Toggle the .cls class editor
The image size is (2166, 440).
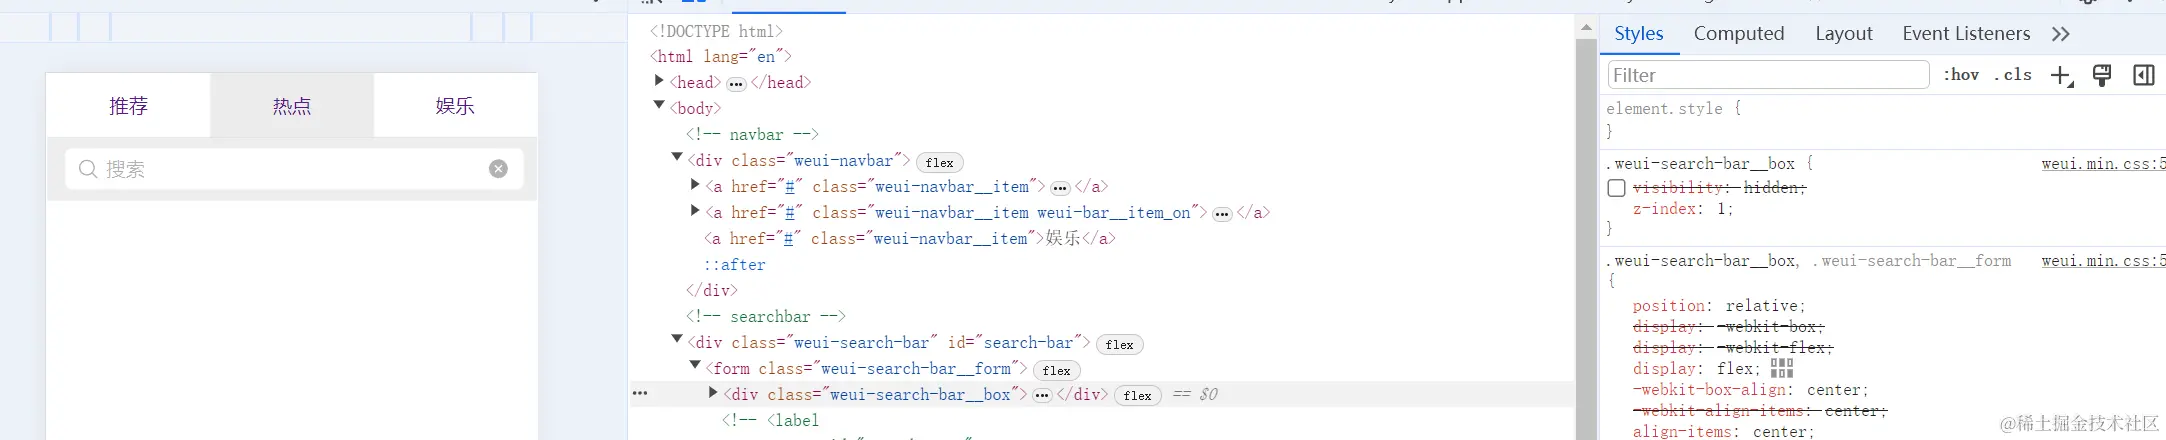pos(2012,75)
